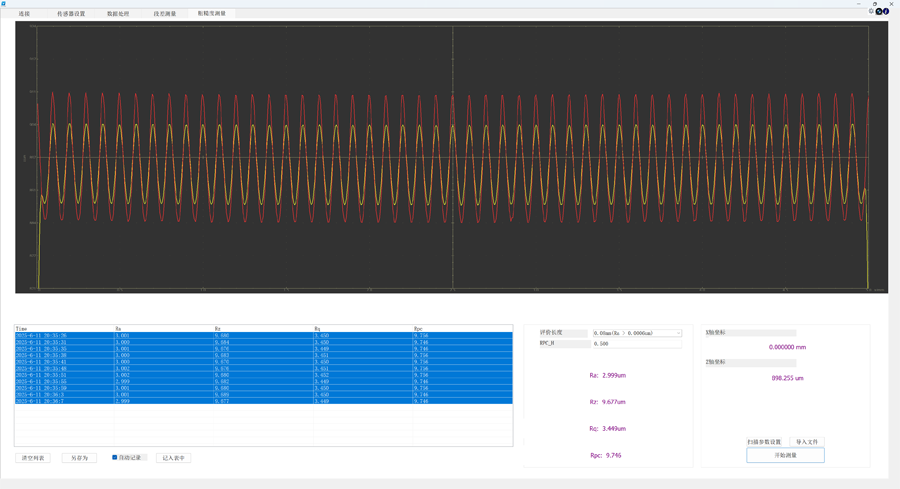Go to the 数据处理 tab

pyautogui.click(x=118, y=14)
